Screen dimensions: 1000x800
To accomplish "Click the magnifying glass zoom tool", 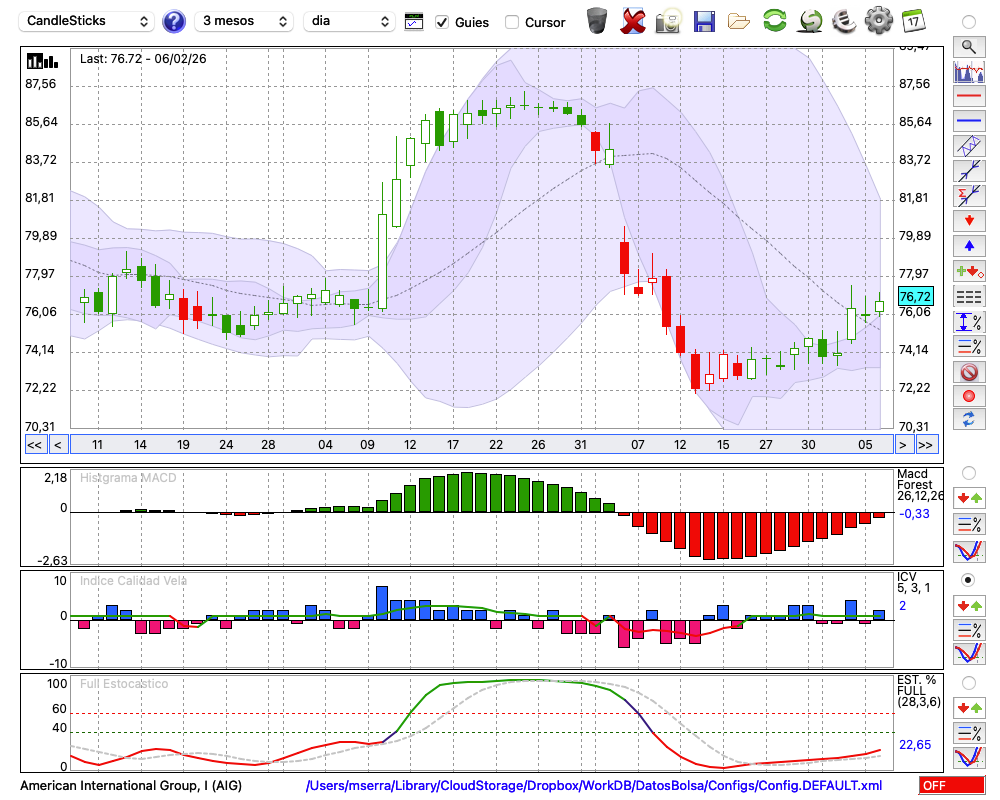I will tap(969, 46).
